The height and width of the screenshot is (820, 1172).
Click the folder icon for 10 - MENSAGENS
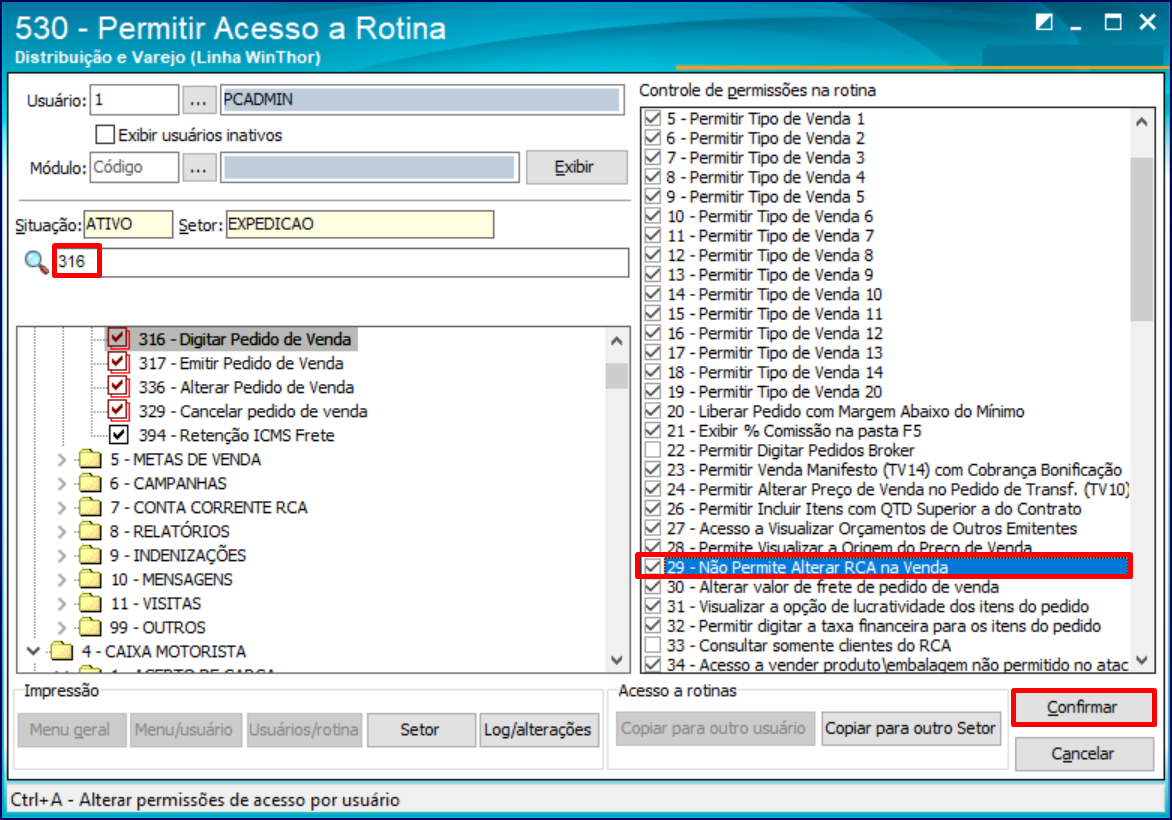pyautogui.click(x=90, y=579)
